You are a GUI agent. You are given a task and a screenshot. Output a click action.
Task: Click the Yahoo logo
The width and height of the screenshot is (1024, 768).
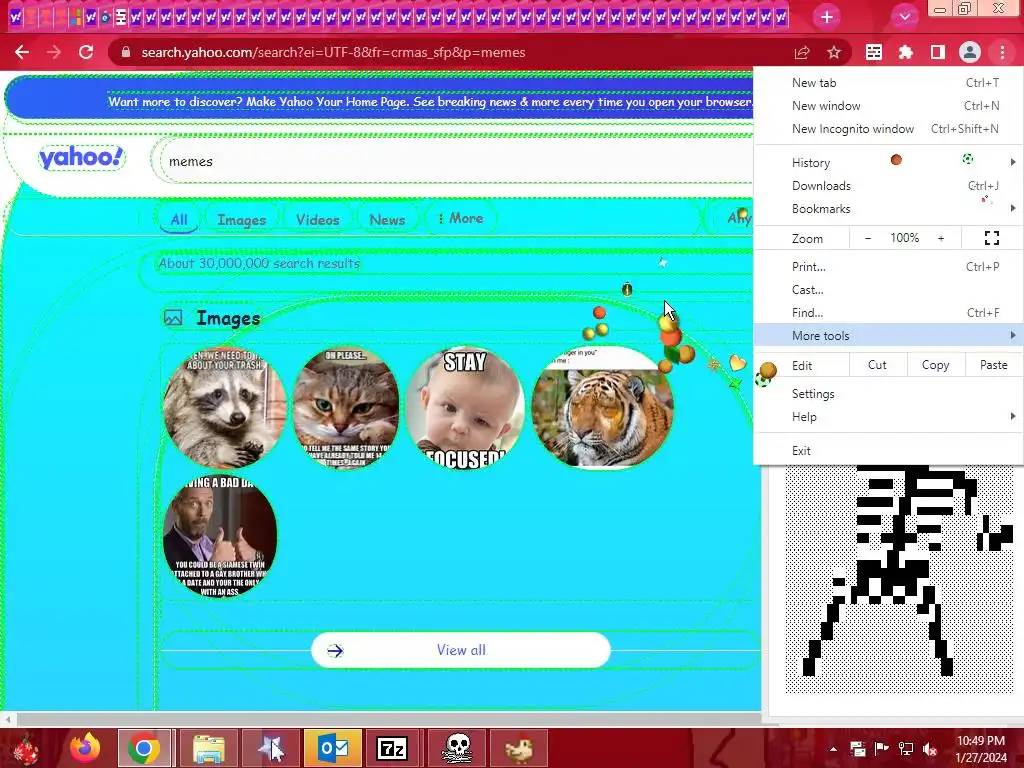81,157
